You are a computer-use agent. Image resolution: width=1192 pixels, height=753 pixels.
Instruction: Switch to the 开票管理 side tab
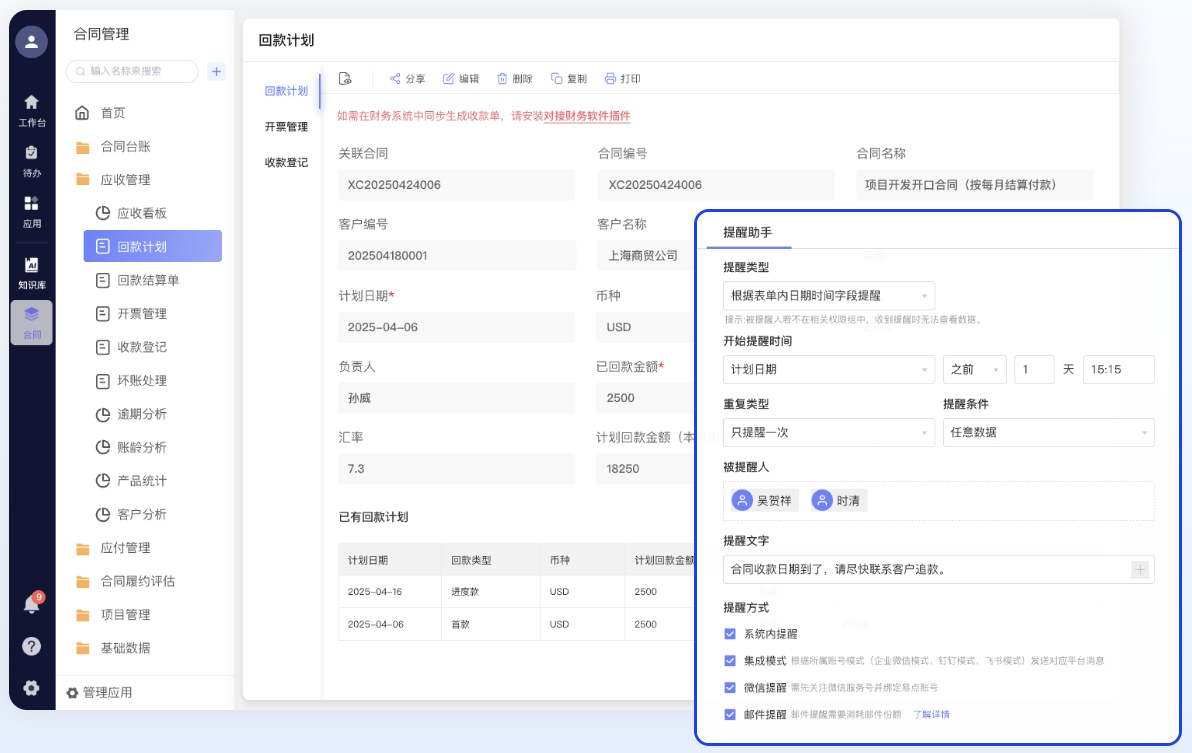click(286, 127)
